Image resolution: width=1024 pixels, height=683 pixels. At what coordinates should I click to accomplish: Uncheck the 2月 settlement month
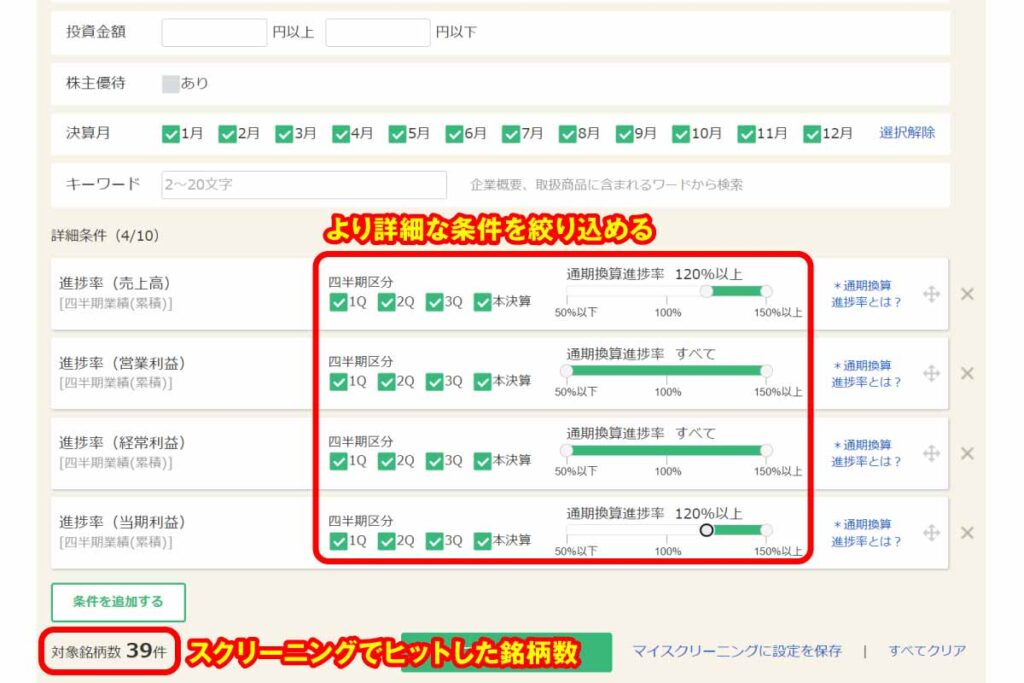[227, 134]
